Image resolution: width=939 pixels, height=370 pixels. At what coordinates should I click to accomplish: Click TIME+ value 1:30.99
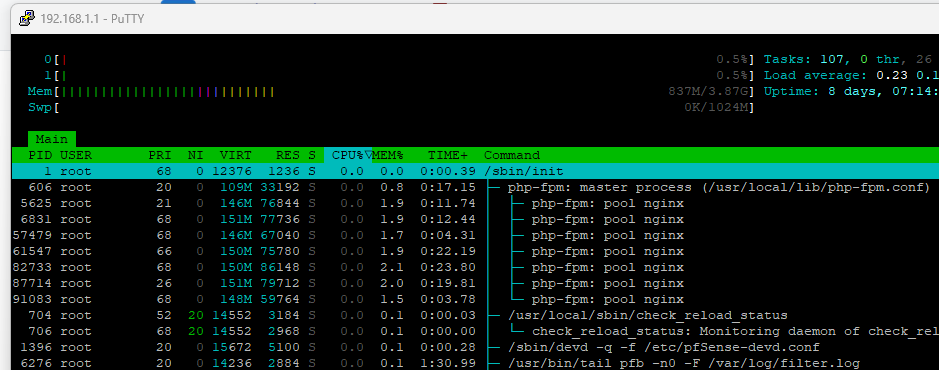[x=448, y=363]
